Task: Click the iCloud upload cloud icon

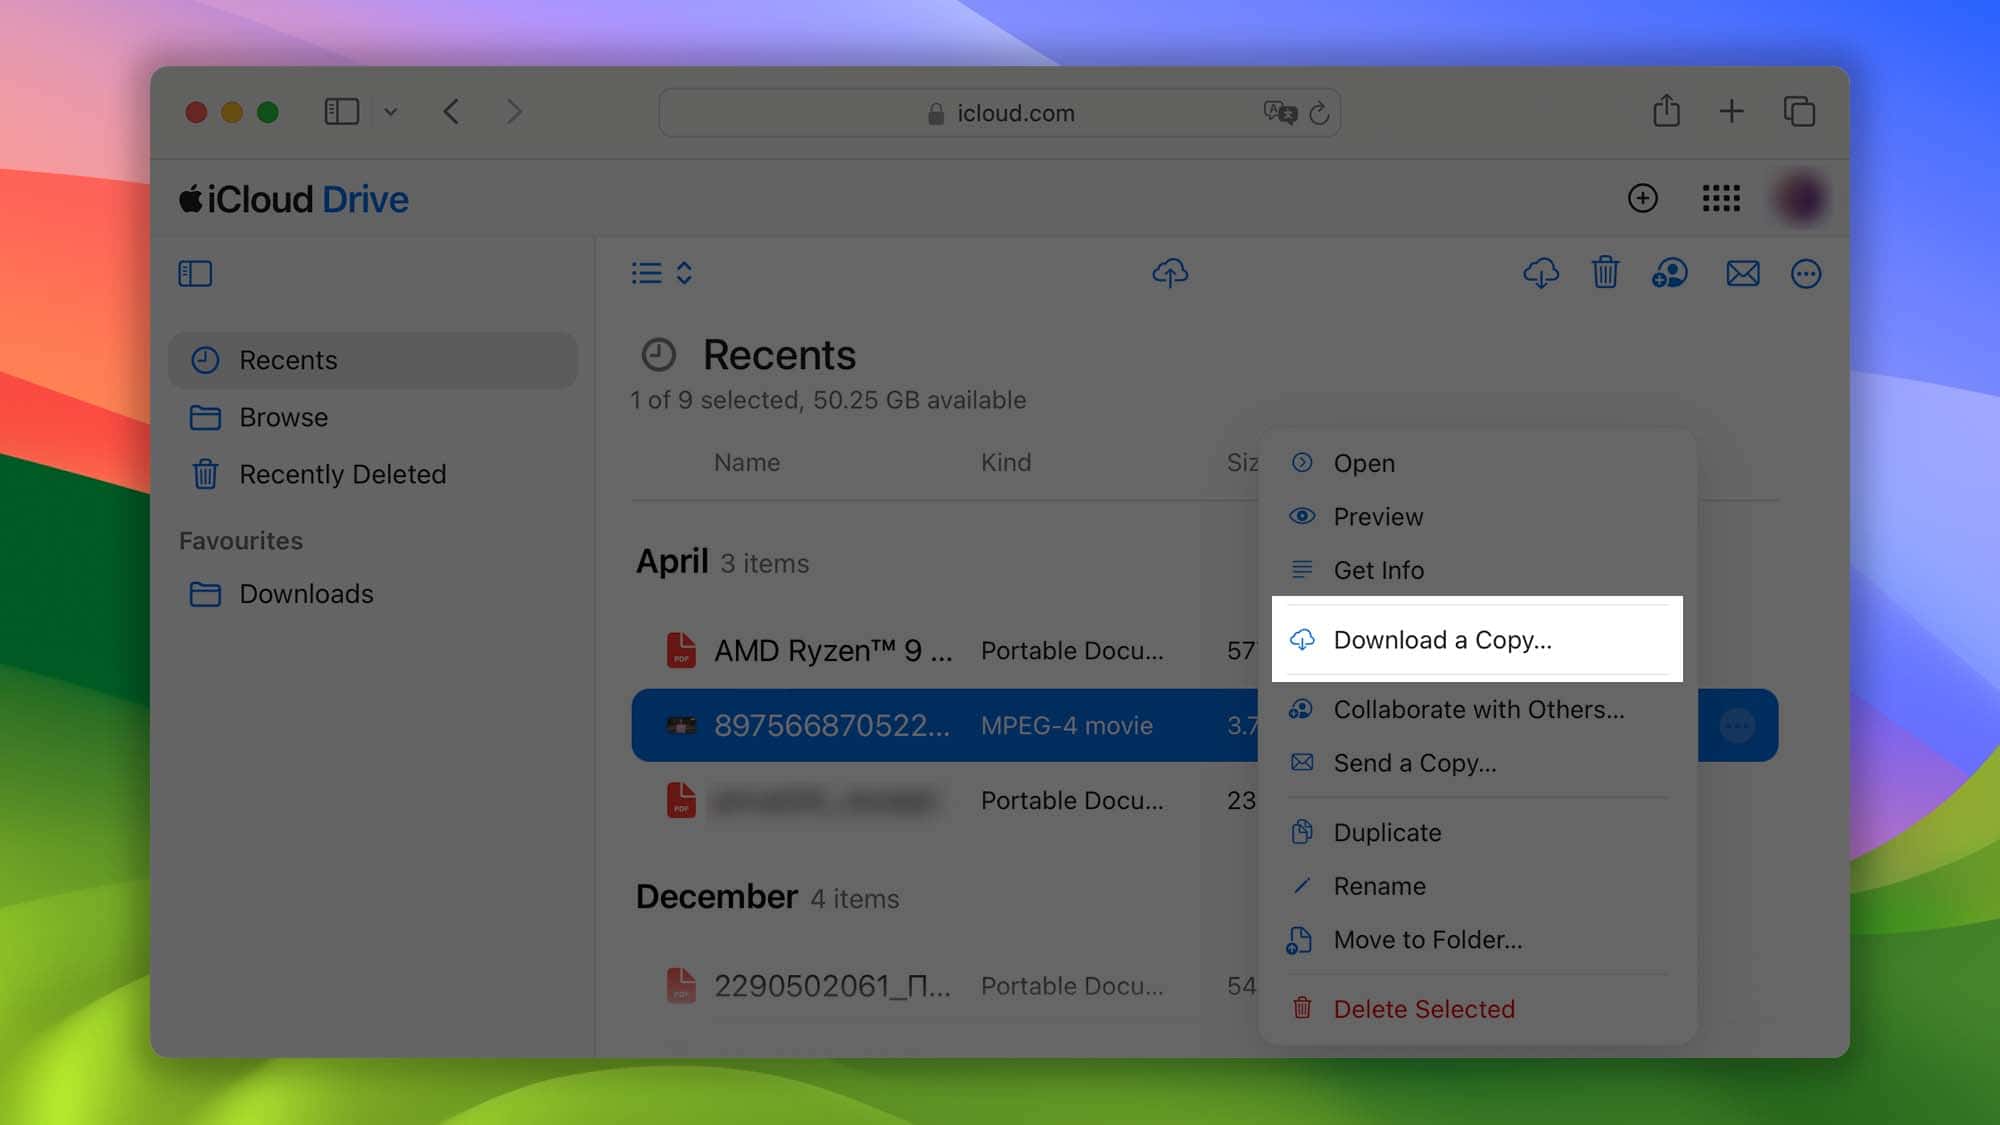Action: 1170,273
